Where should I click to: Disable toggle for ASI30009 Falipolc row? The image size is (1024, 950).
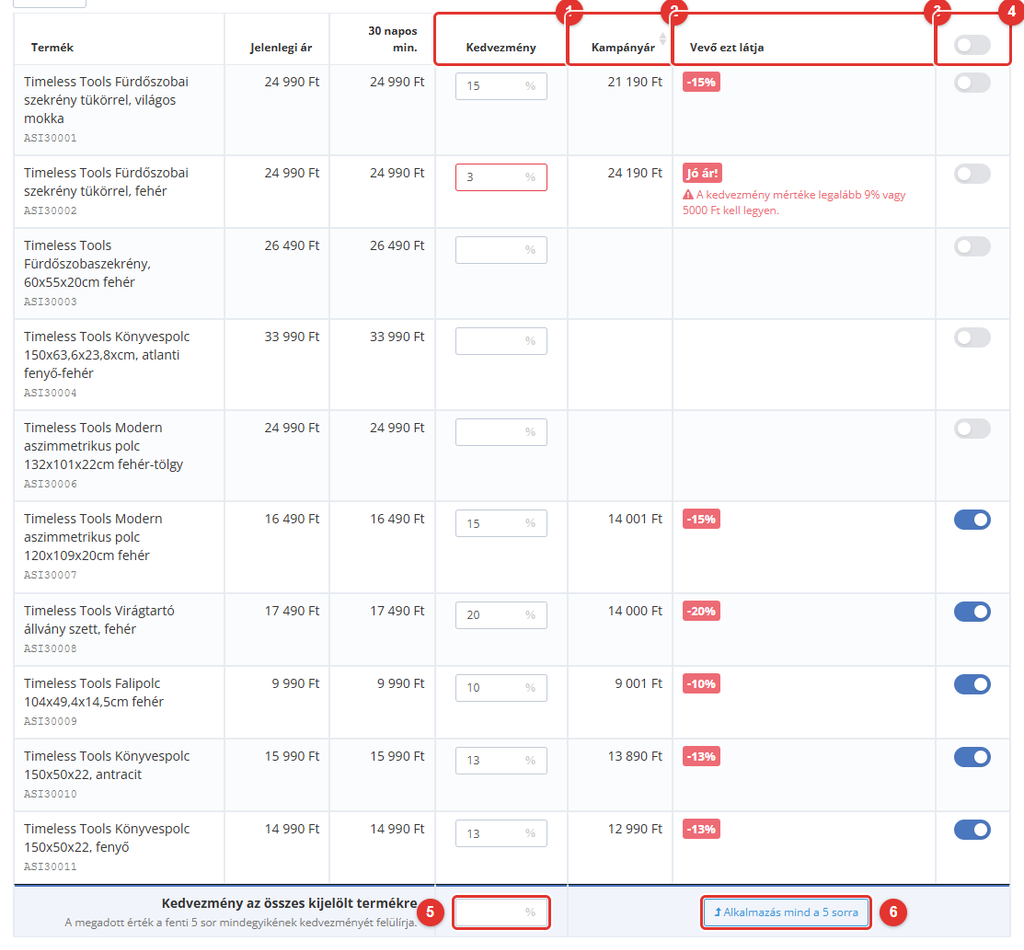tap(972, 684)
